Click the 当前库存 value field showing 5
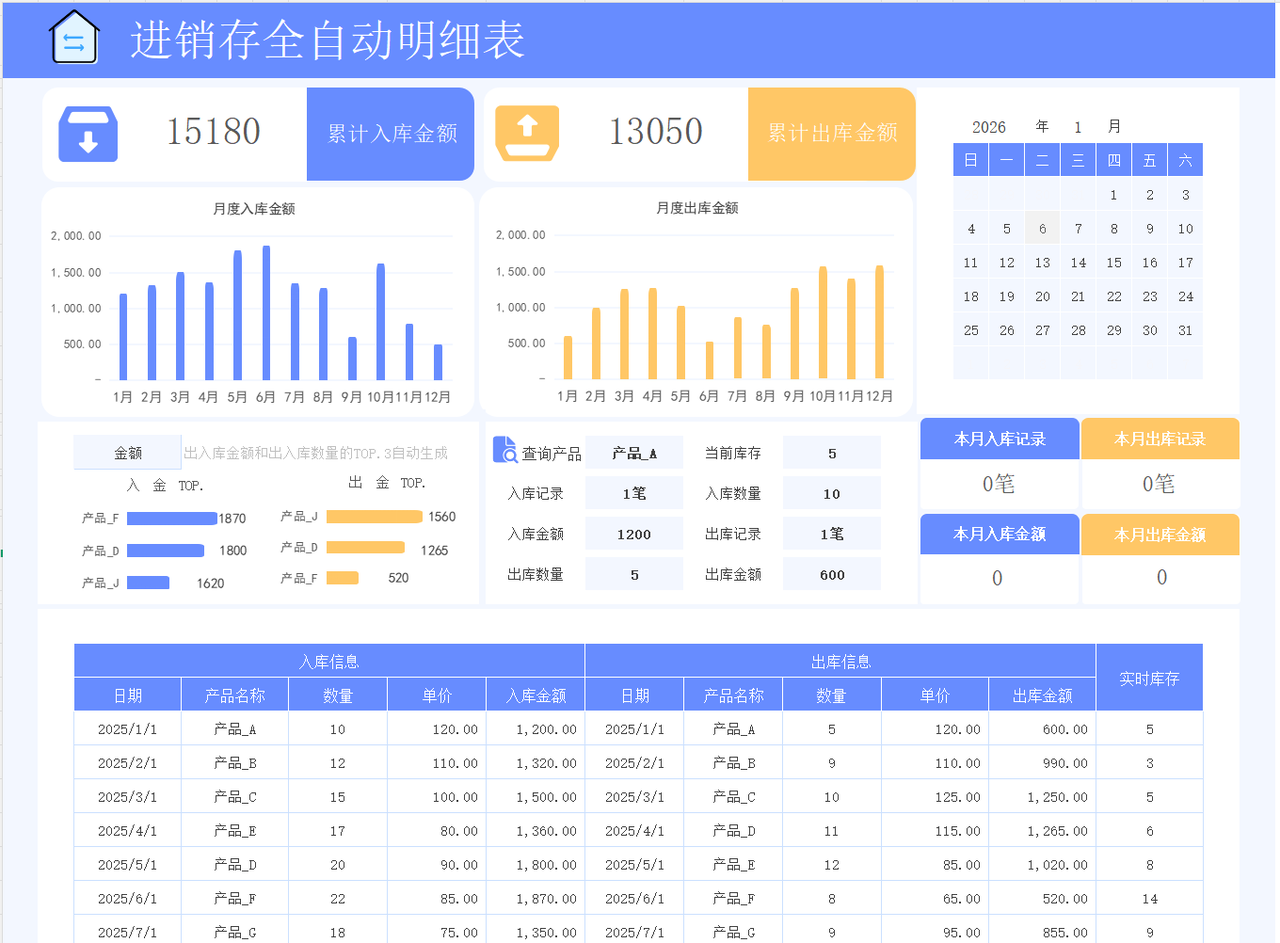This screenshot has width=1280, height=943. tap(832, 452)
